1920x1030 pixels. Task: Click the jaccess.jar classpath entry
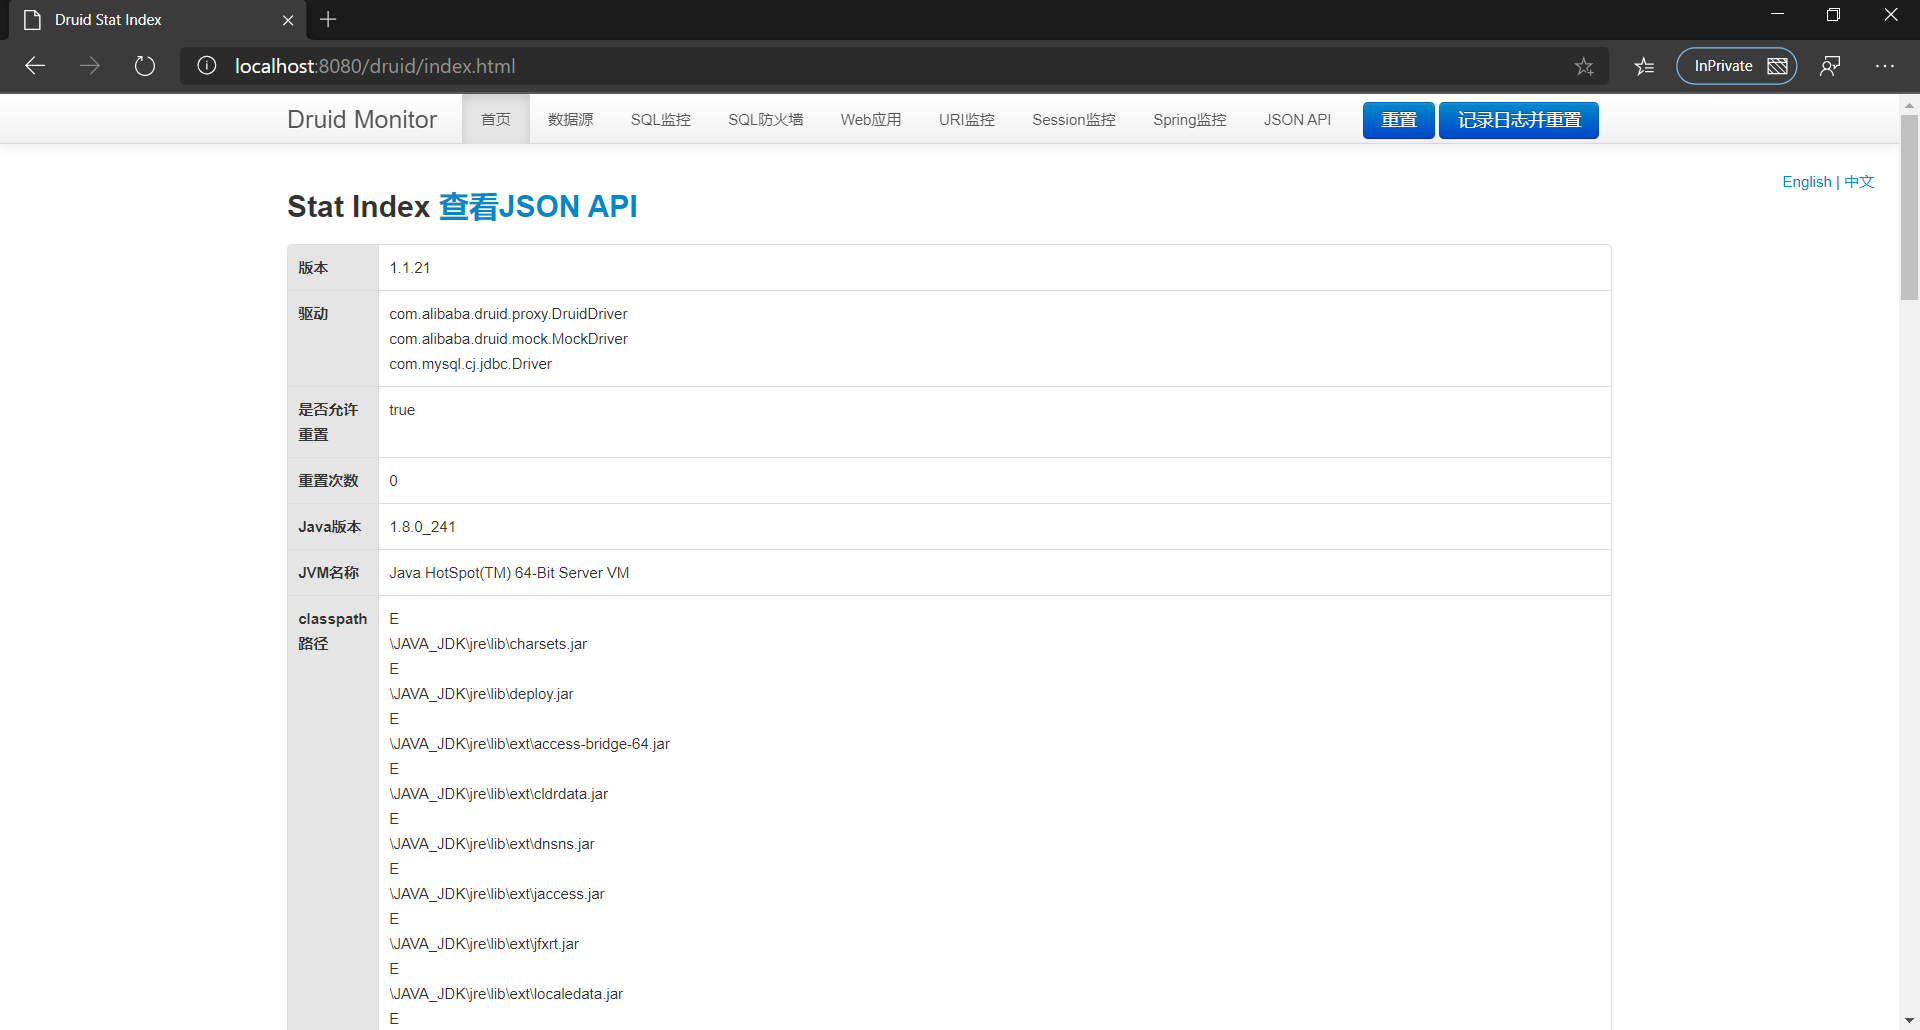pos(497,894)
